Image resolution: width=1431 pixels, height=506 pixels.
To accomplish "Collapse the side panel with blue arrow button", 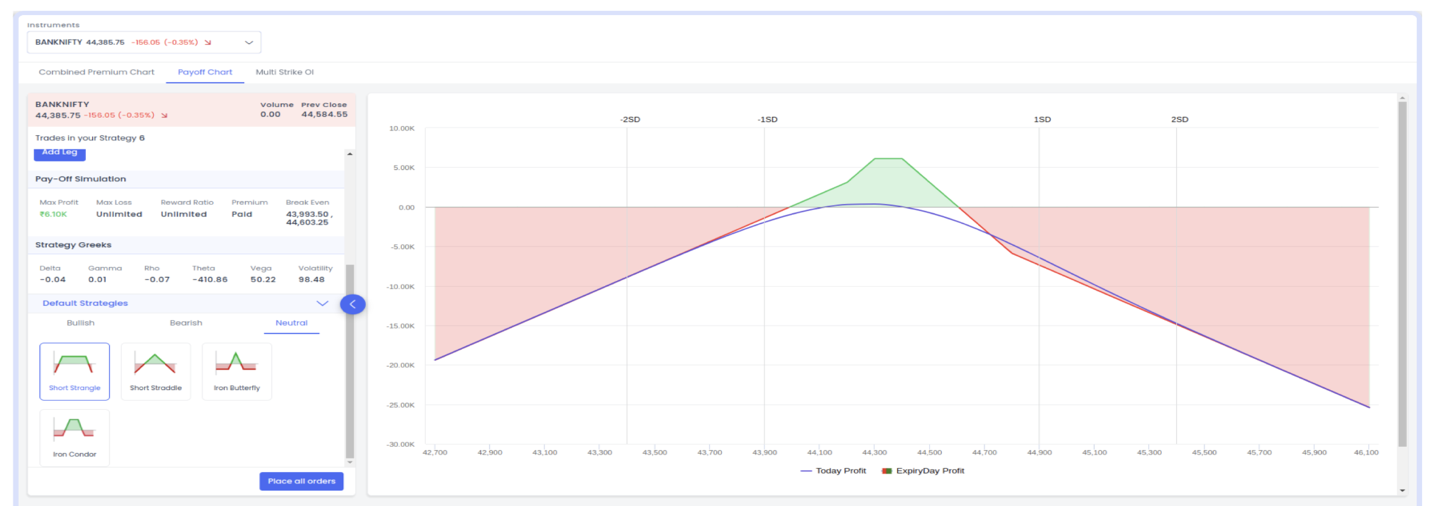I will tap(353, 304).
